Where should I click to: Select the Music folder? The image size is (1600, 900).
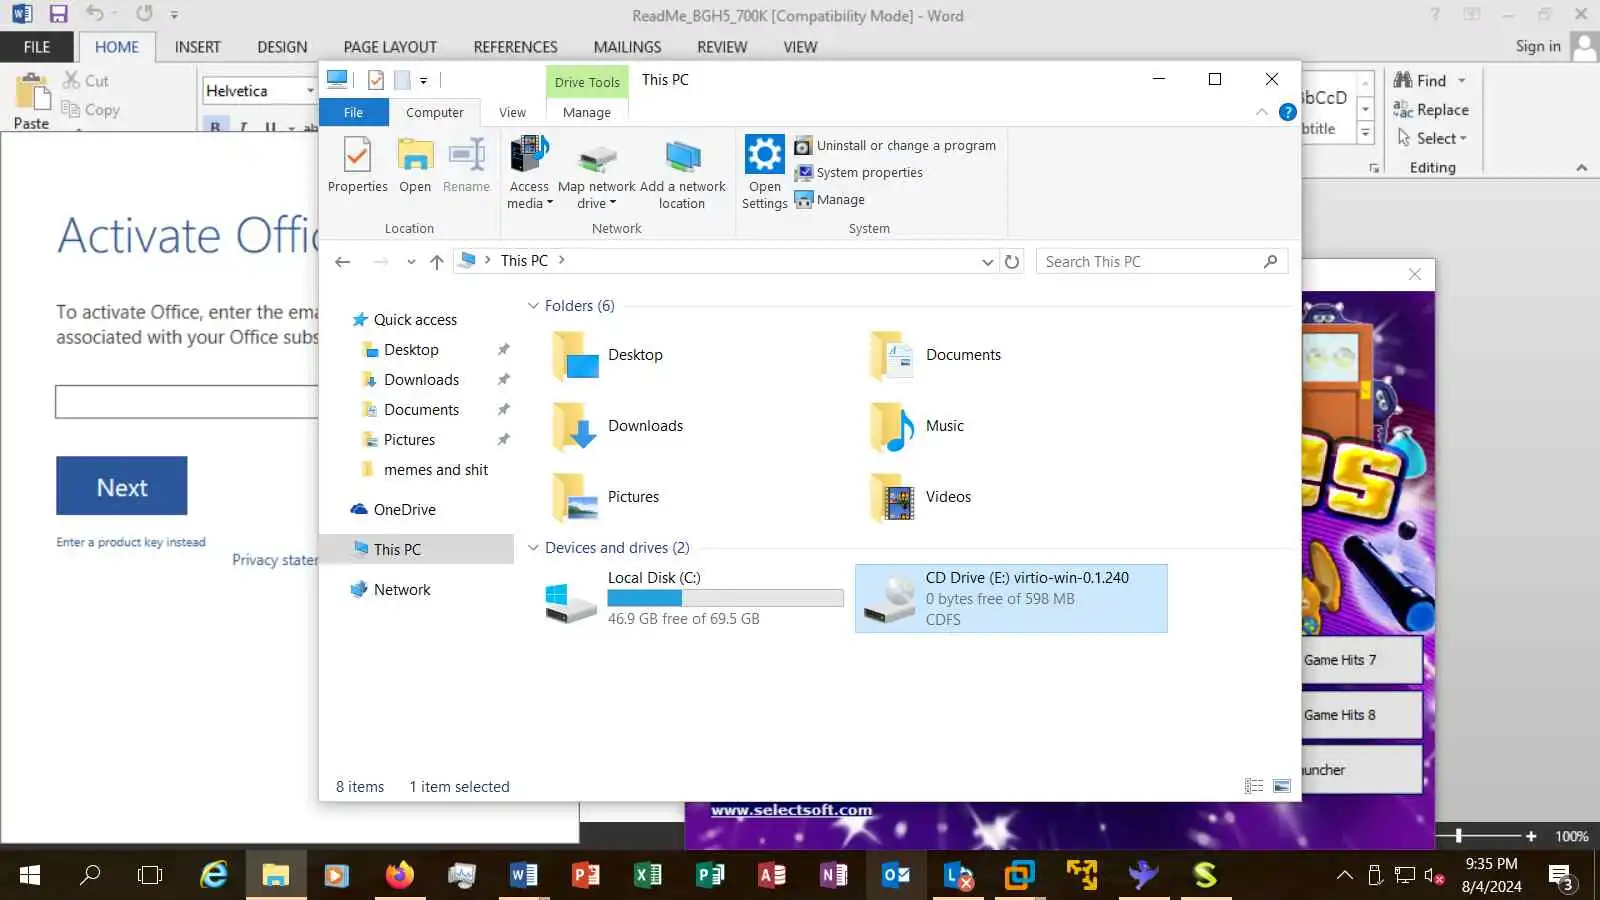pos(918,426)
